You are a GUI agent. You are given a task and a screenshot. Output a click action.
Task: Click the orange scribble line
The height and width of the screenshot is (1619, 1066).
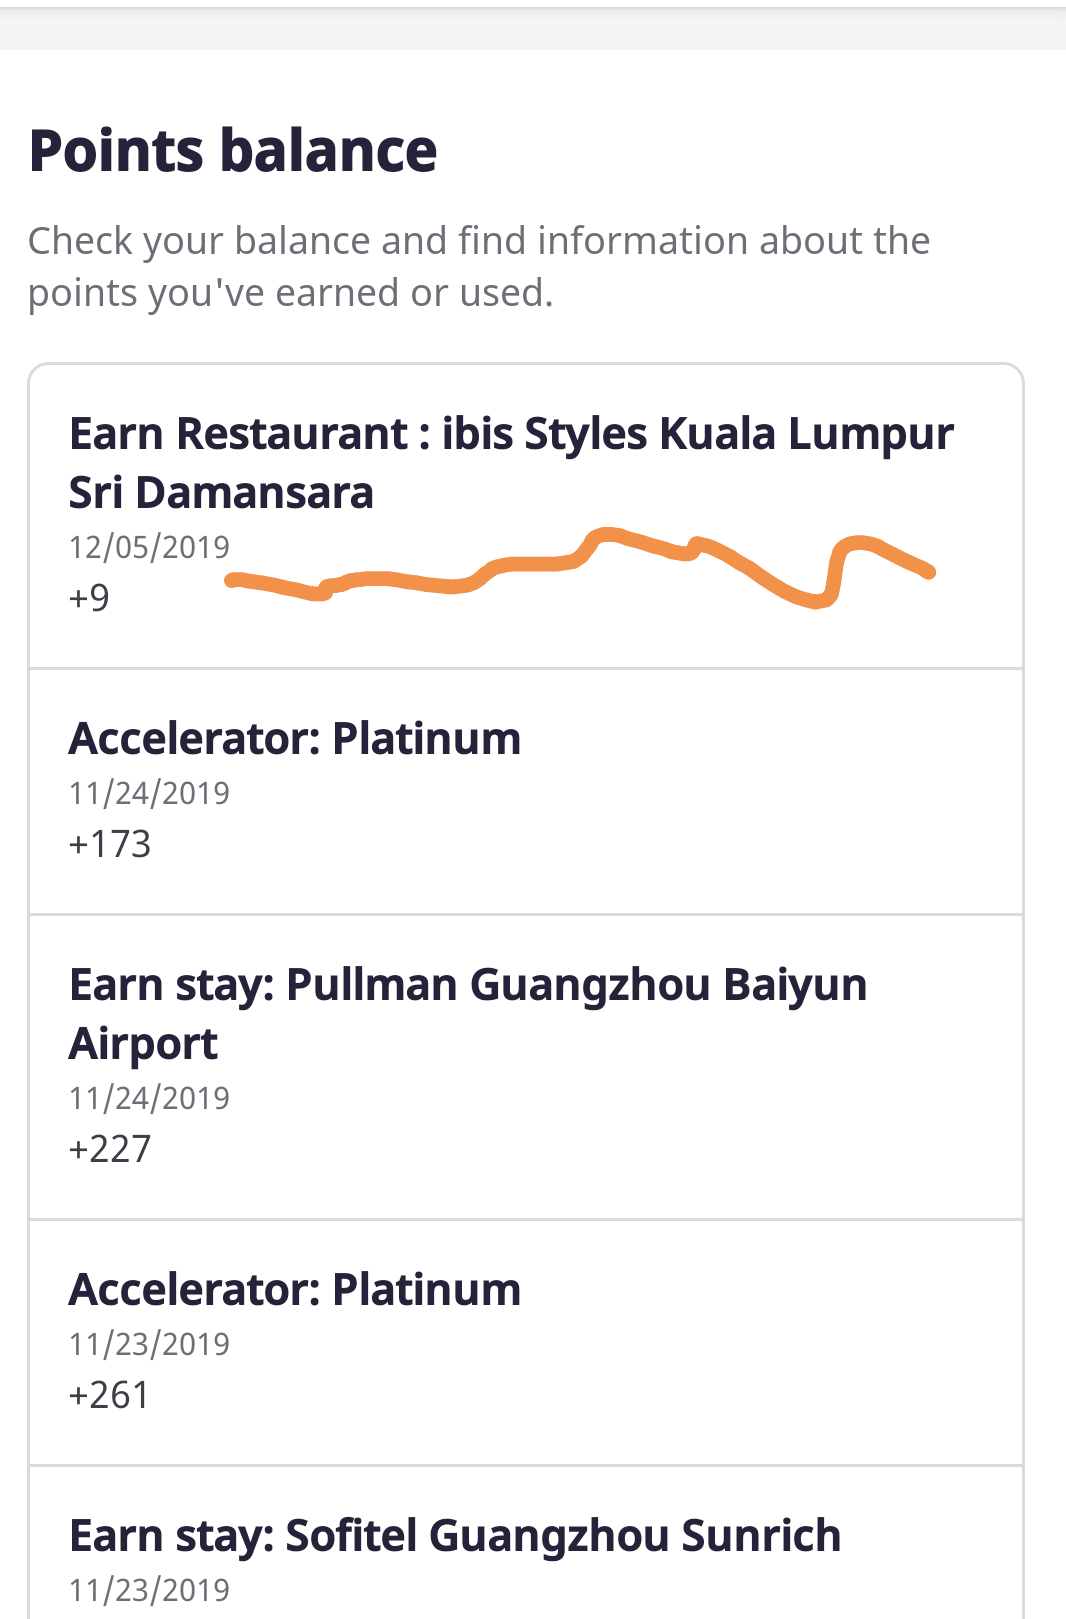(x=580, y=566)
